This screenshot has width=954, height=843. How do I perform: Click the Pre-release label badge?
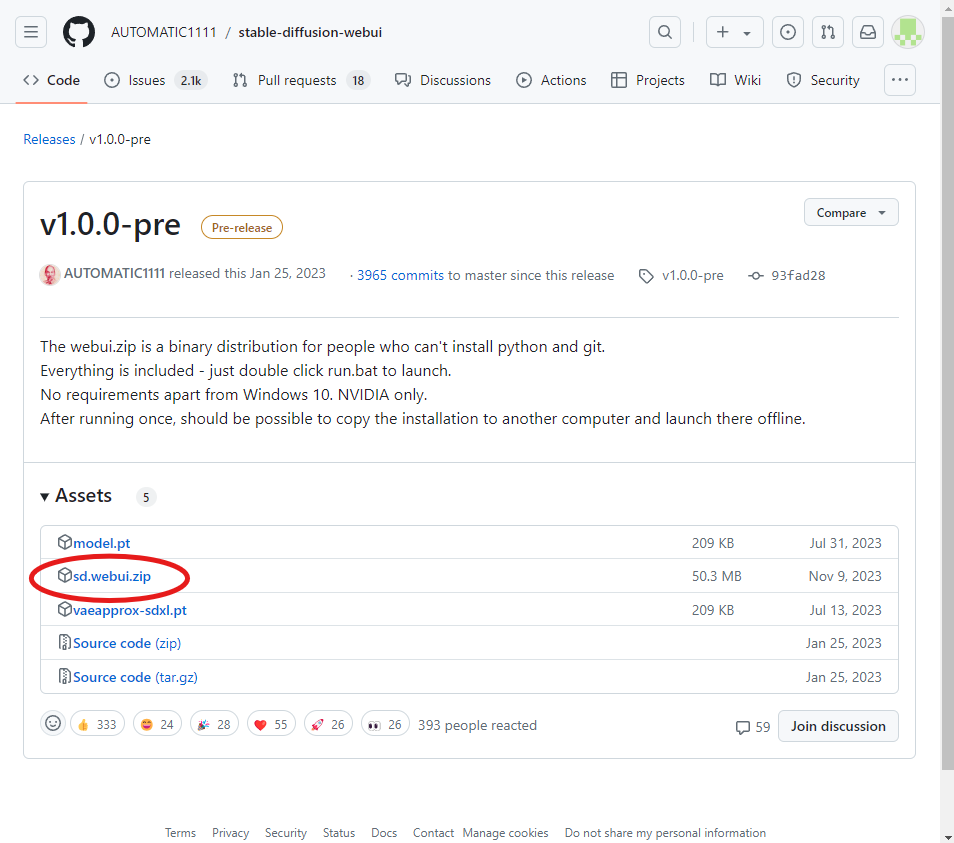coord(242,227)
